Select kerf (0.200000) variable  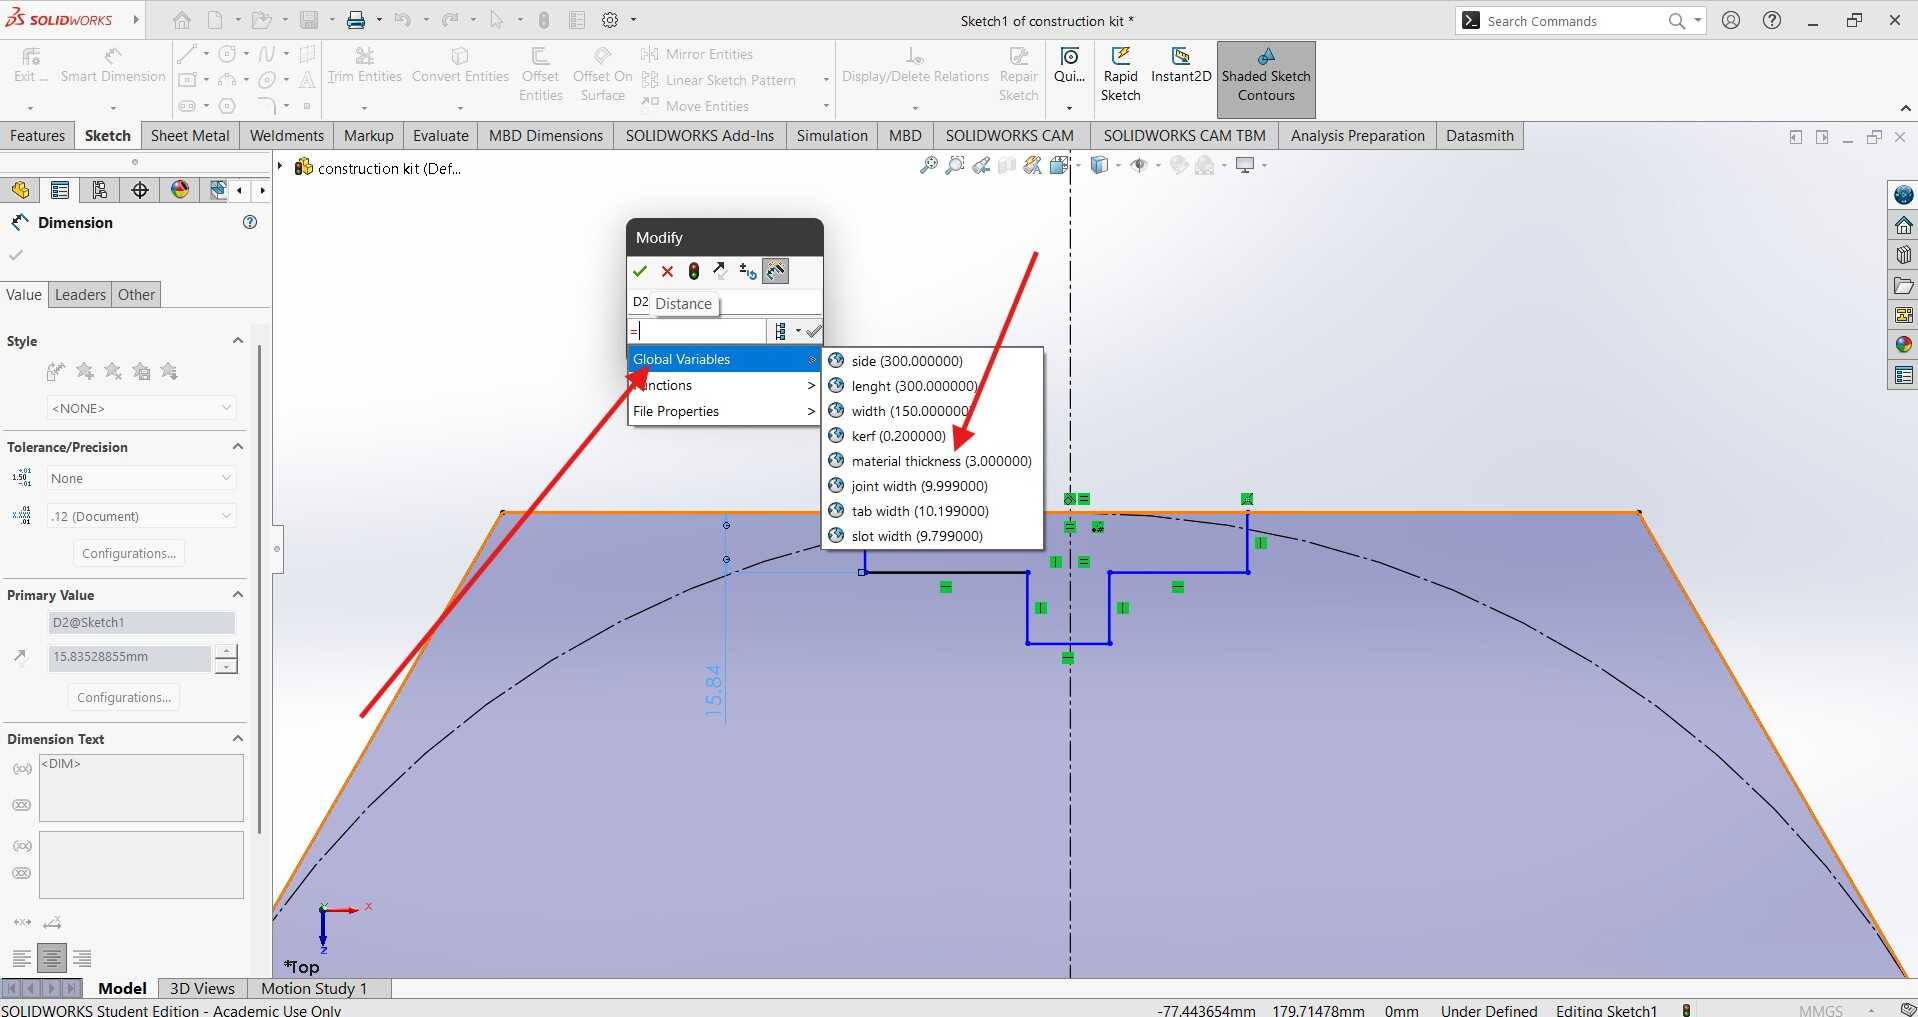pos(932,436)
